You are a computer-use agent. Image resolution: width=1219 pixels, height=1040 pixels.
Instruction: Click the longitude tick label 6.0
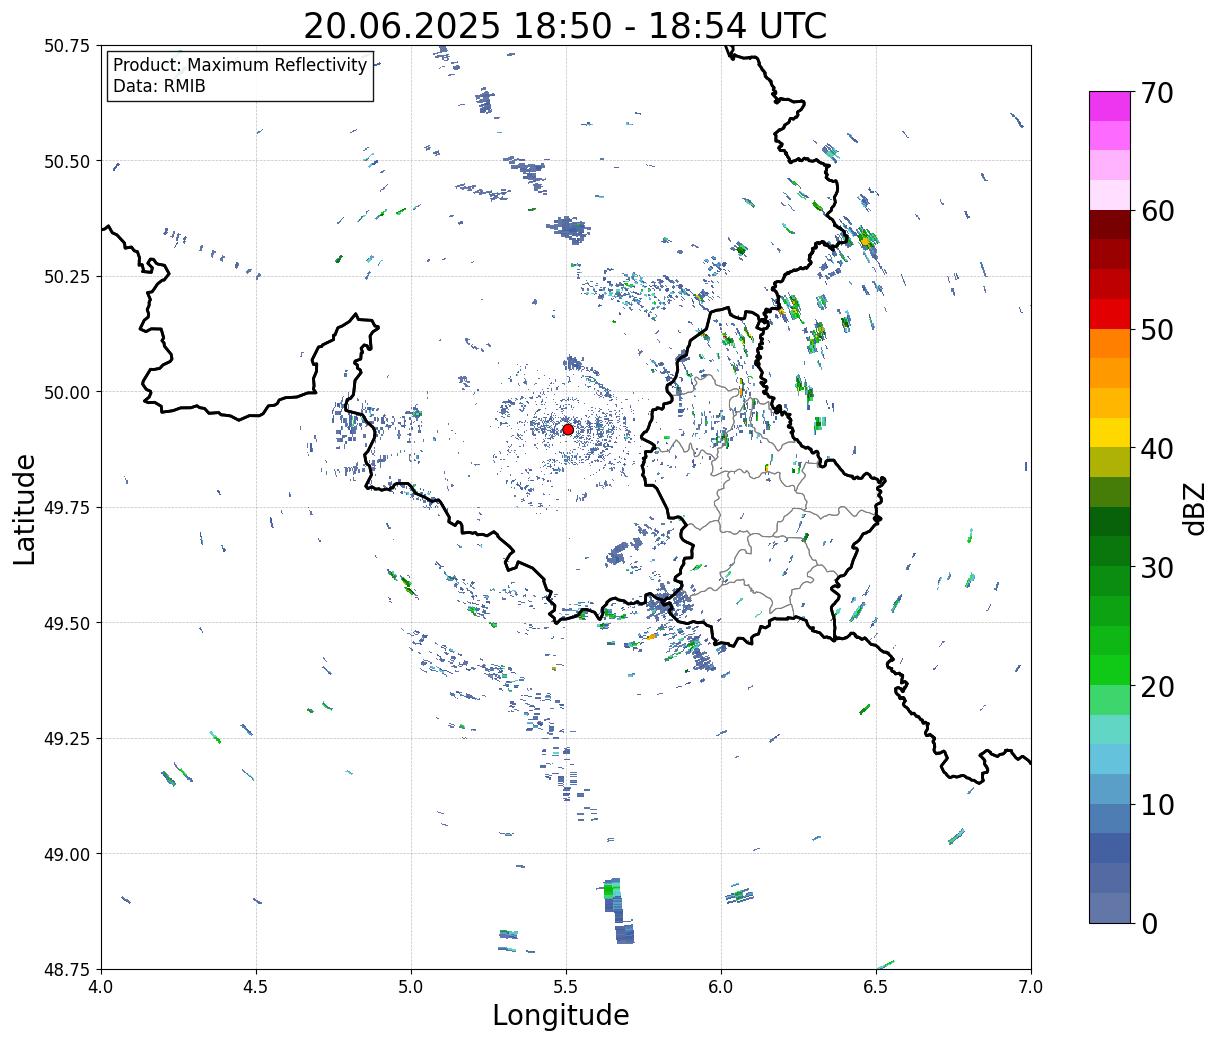coord(721,987)
